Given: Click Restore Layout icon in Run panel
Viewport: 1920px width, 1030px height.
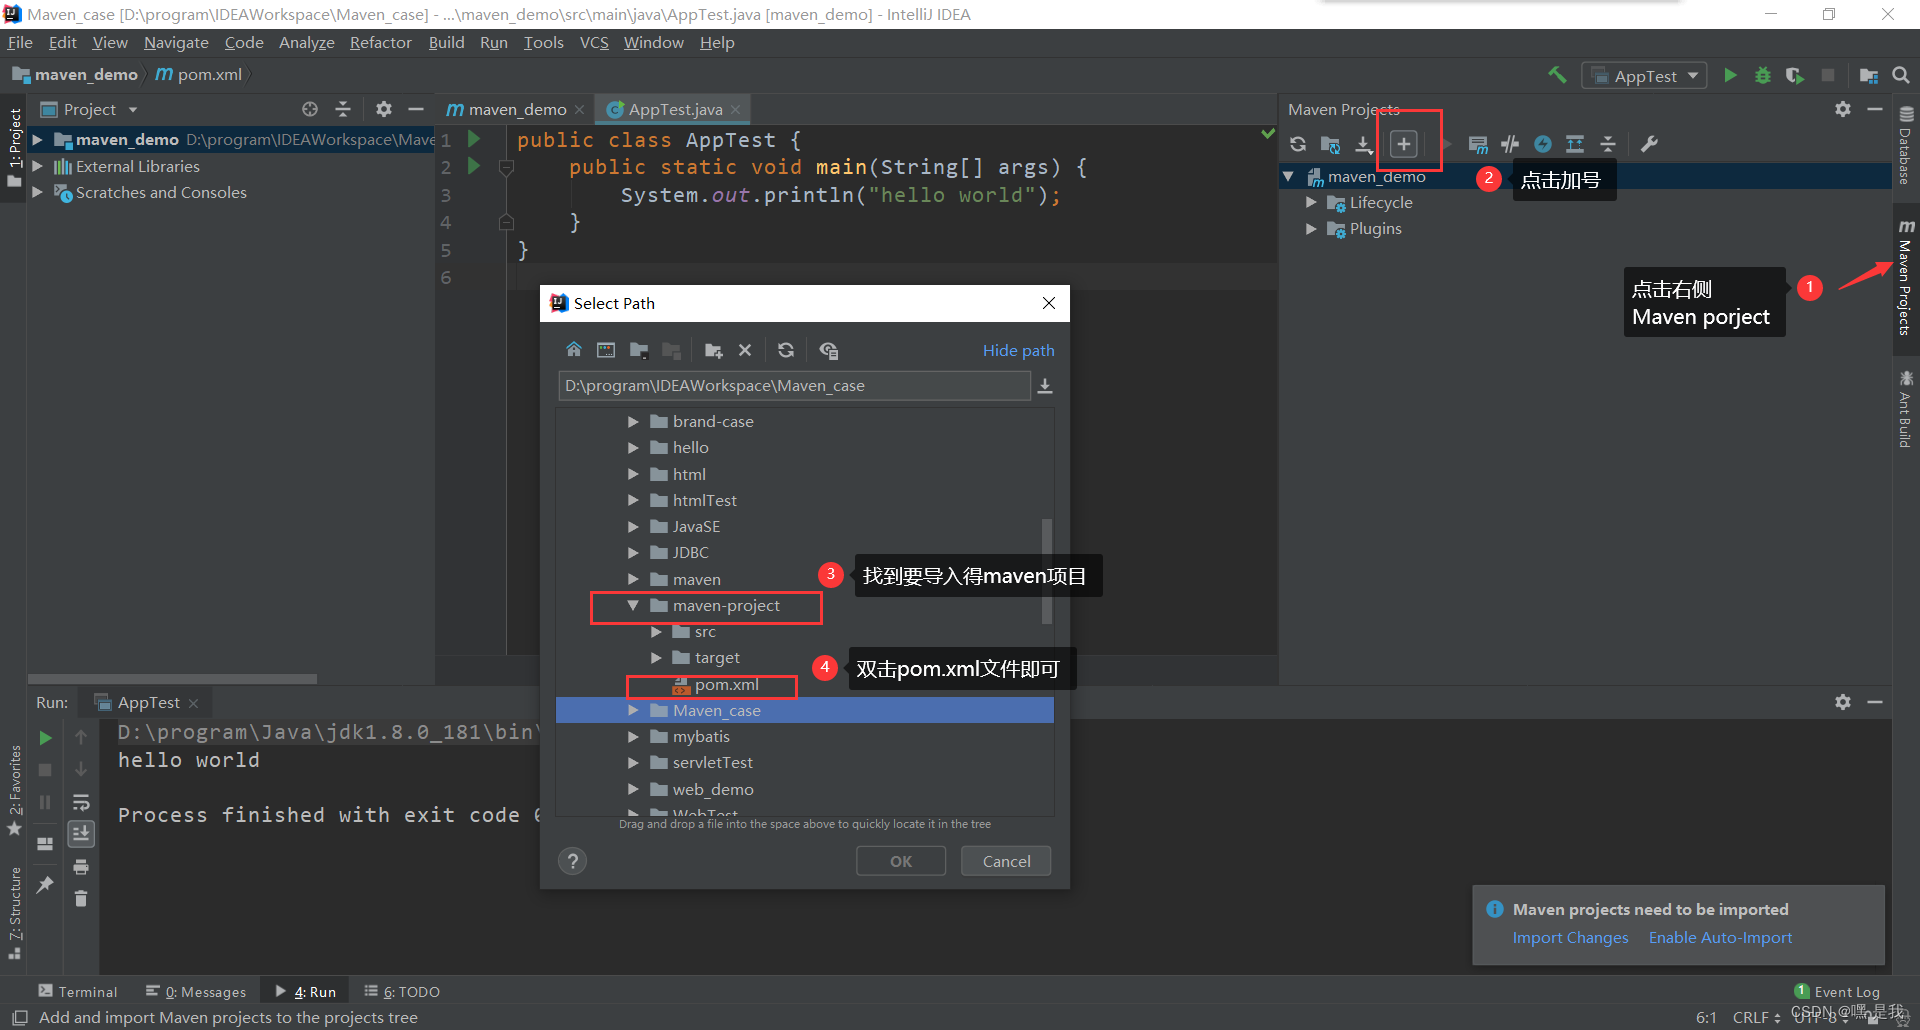Looking at the screenshot, I should tap(45, 843).
